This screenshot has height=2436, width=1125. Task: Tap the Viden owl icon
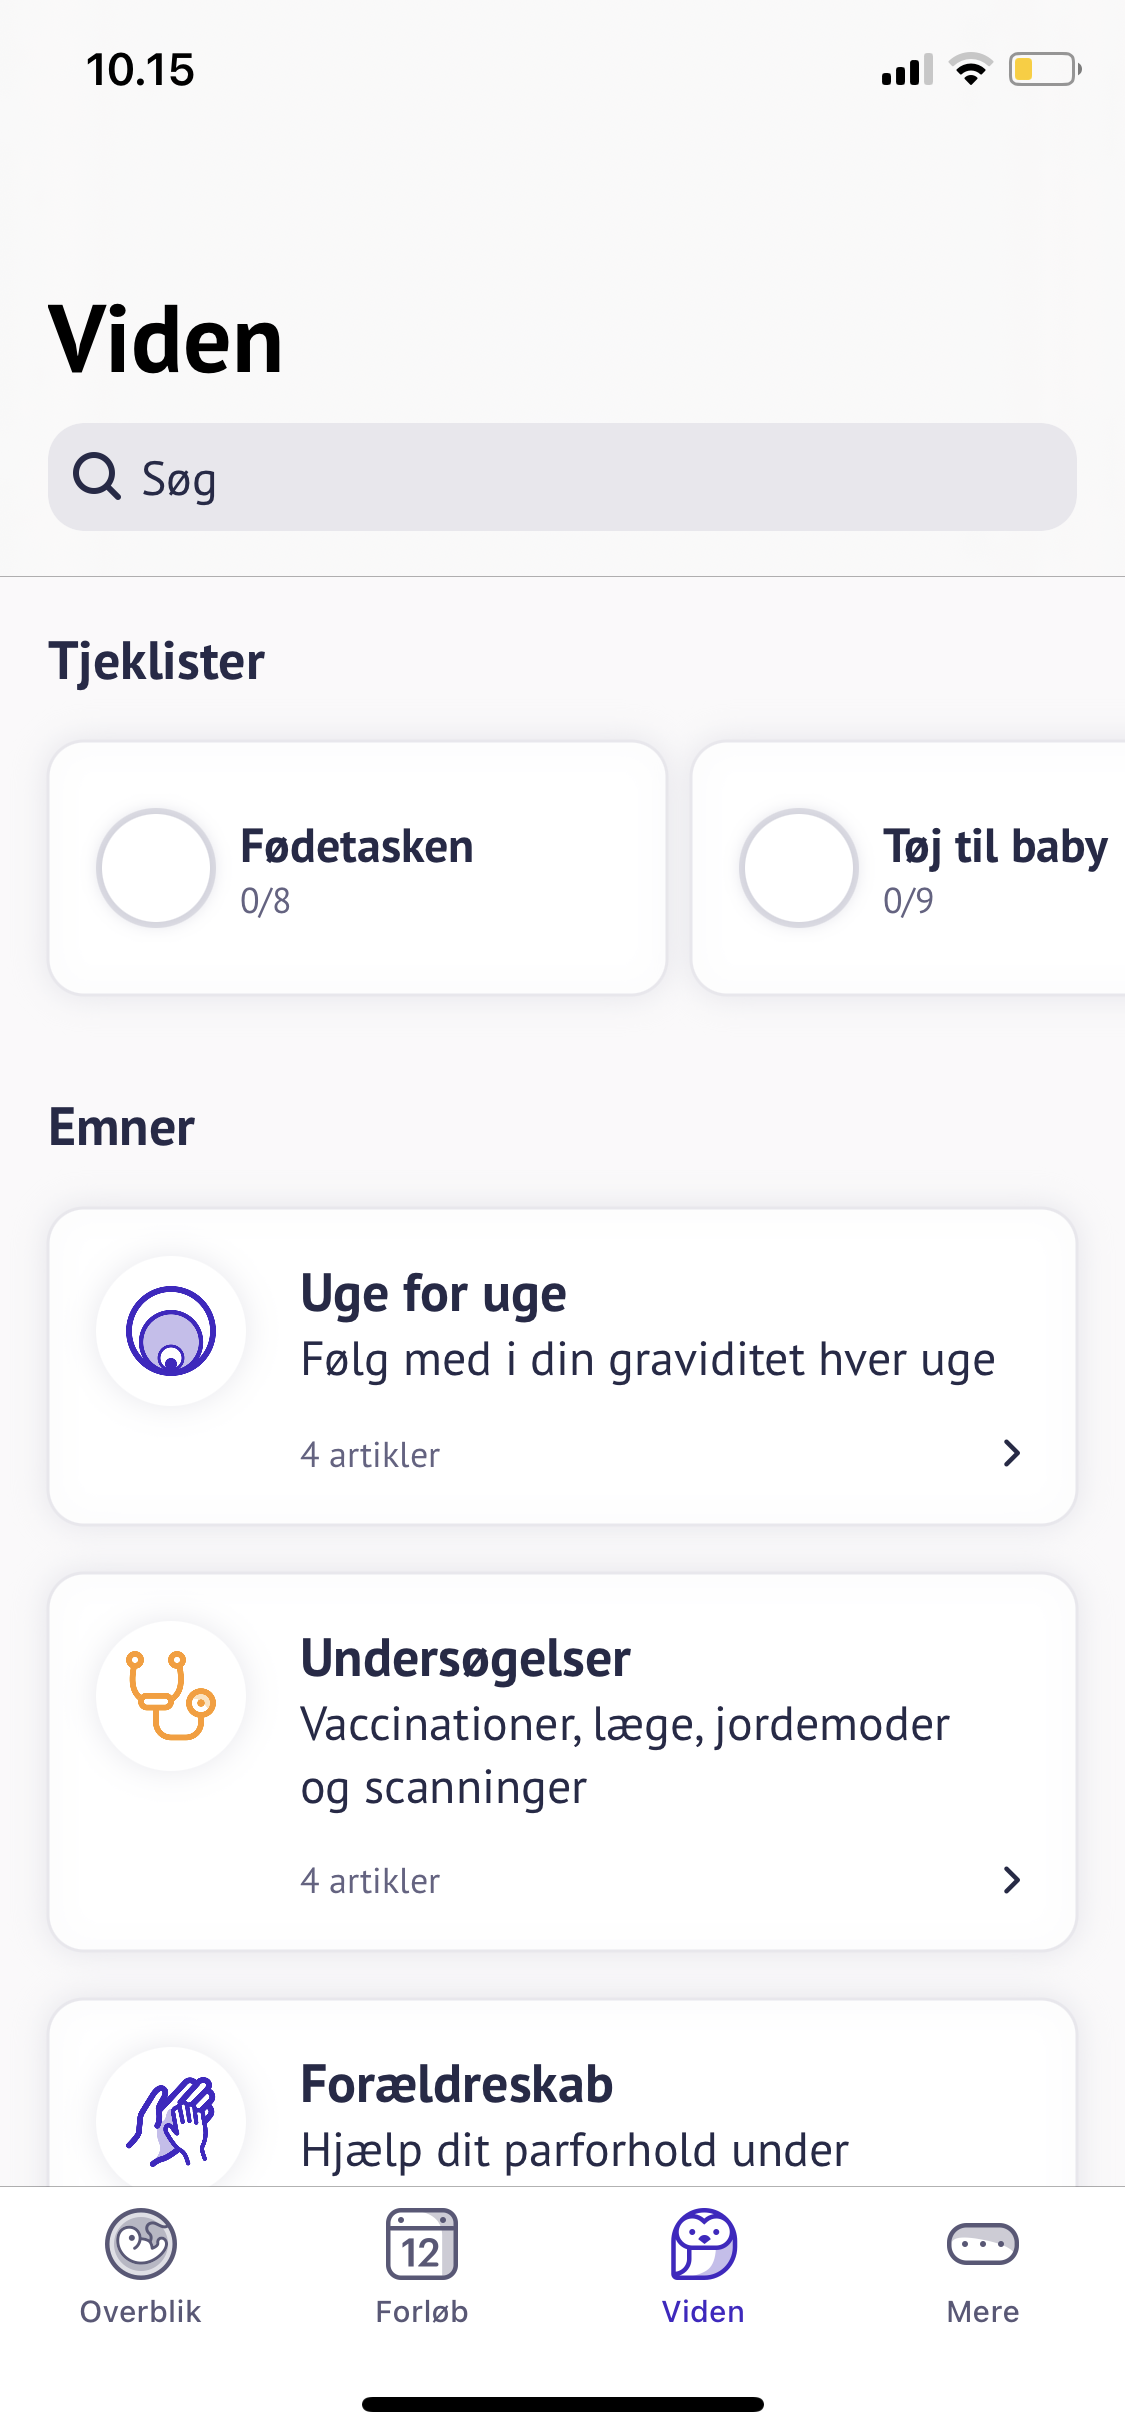[x=703, y=2244]
